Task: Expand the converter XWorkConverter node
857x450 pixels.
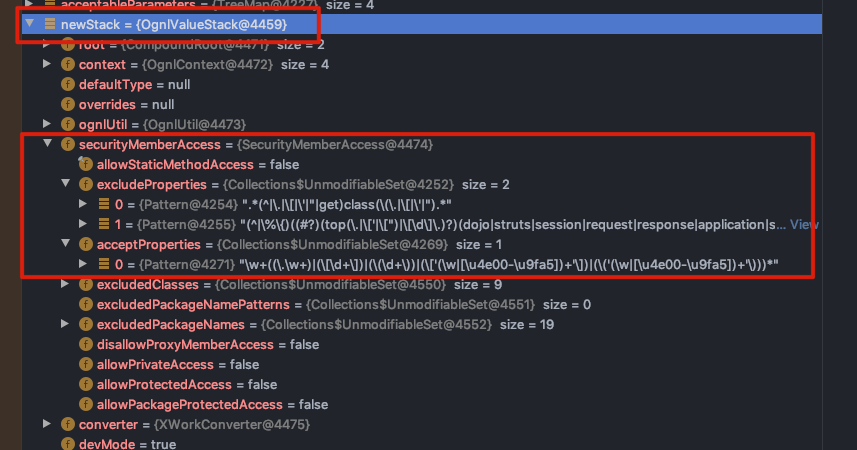Action: point(47,424)
